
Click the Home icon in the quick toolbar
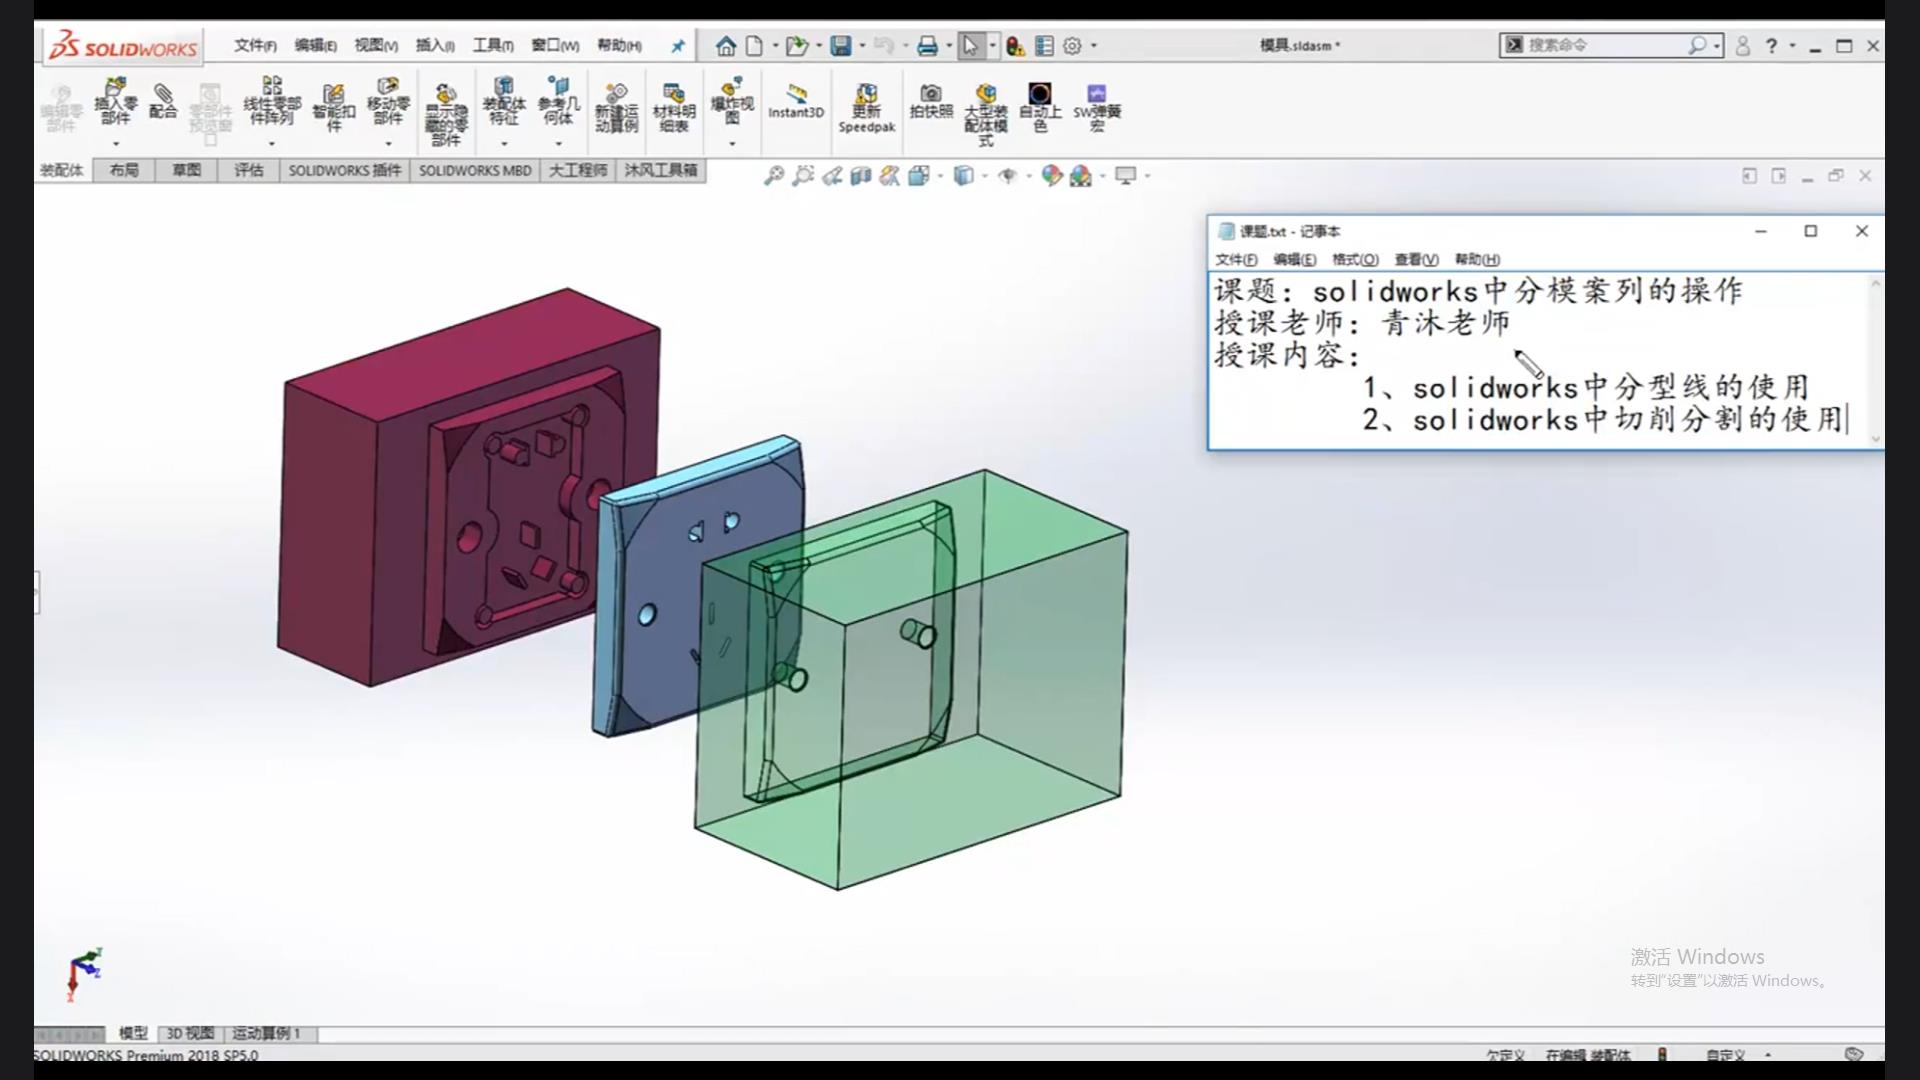[x=726, y=45]
